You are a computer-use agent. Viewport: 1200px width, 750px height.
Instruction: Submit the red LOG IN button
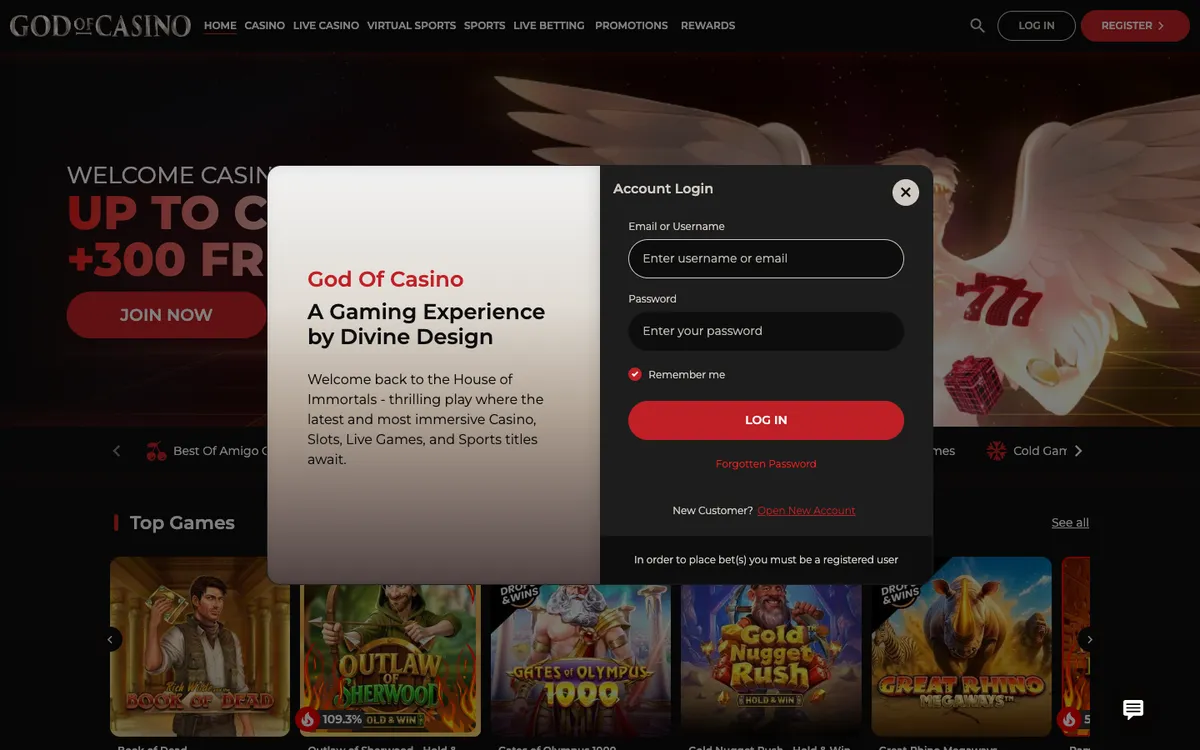(x=766, y=420)
